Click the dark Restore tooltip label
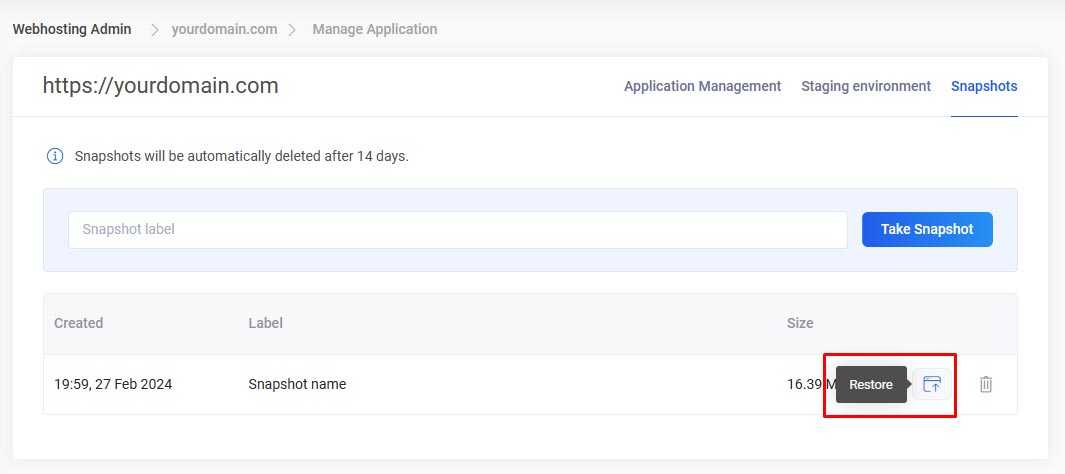 (x=870, y=385)
